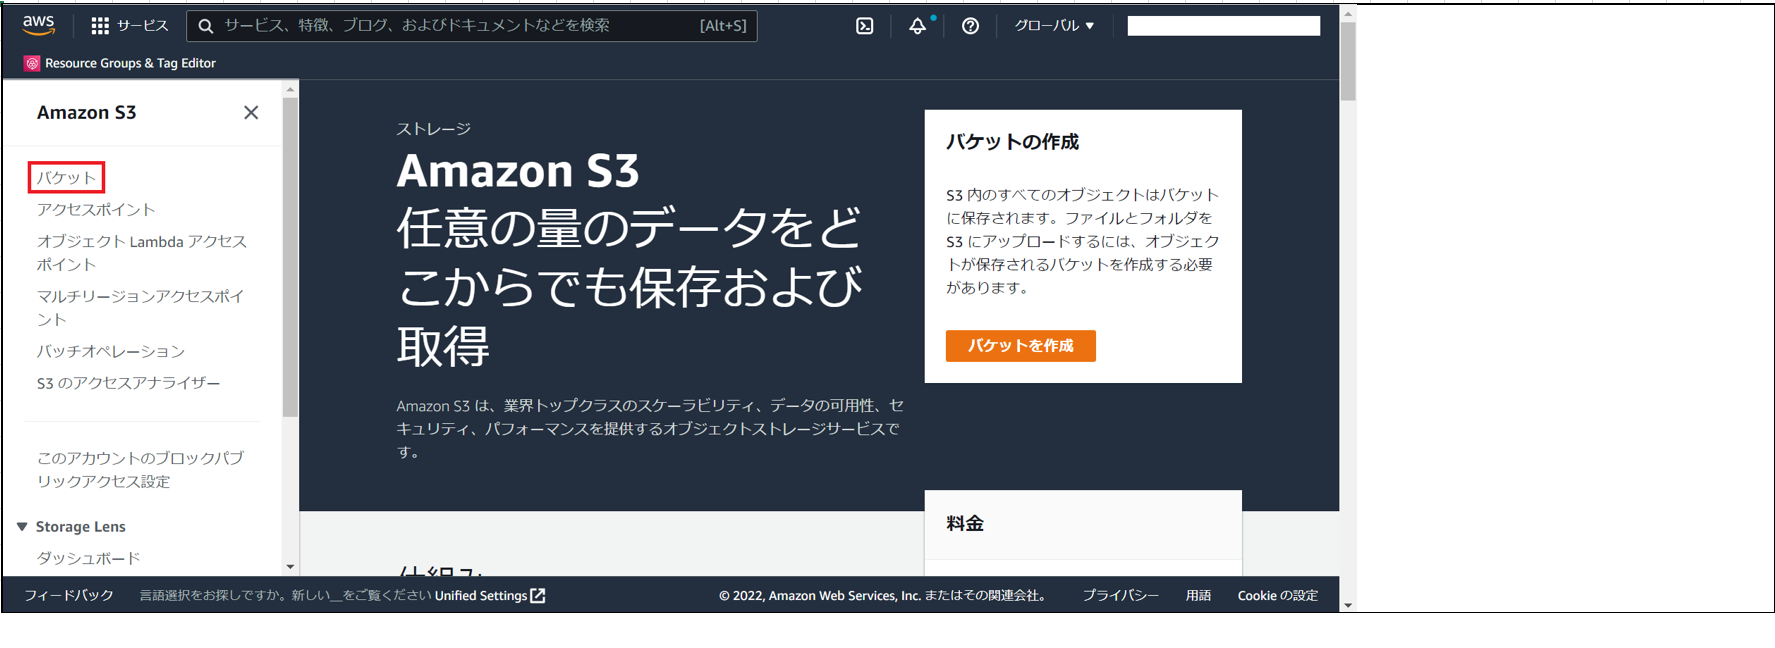
Task: Click the サービス menu label
Action: point(143,26)
